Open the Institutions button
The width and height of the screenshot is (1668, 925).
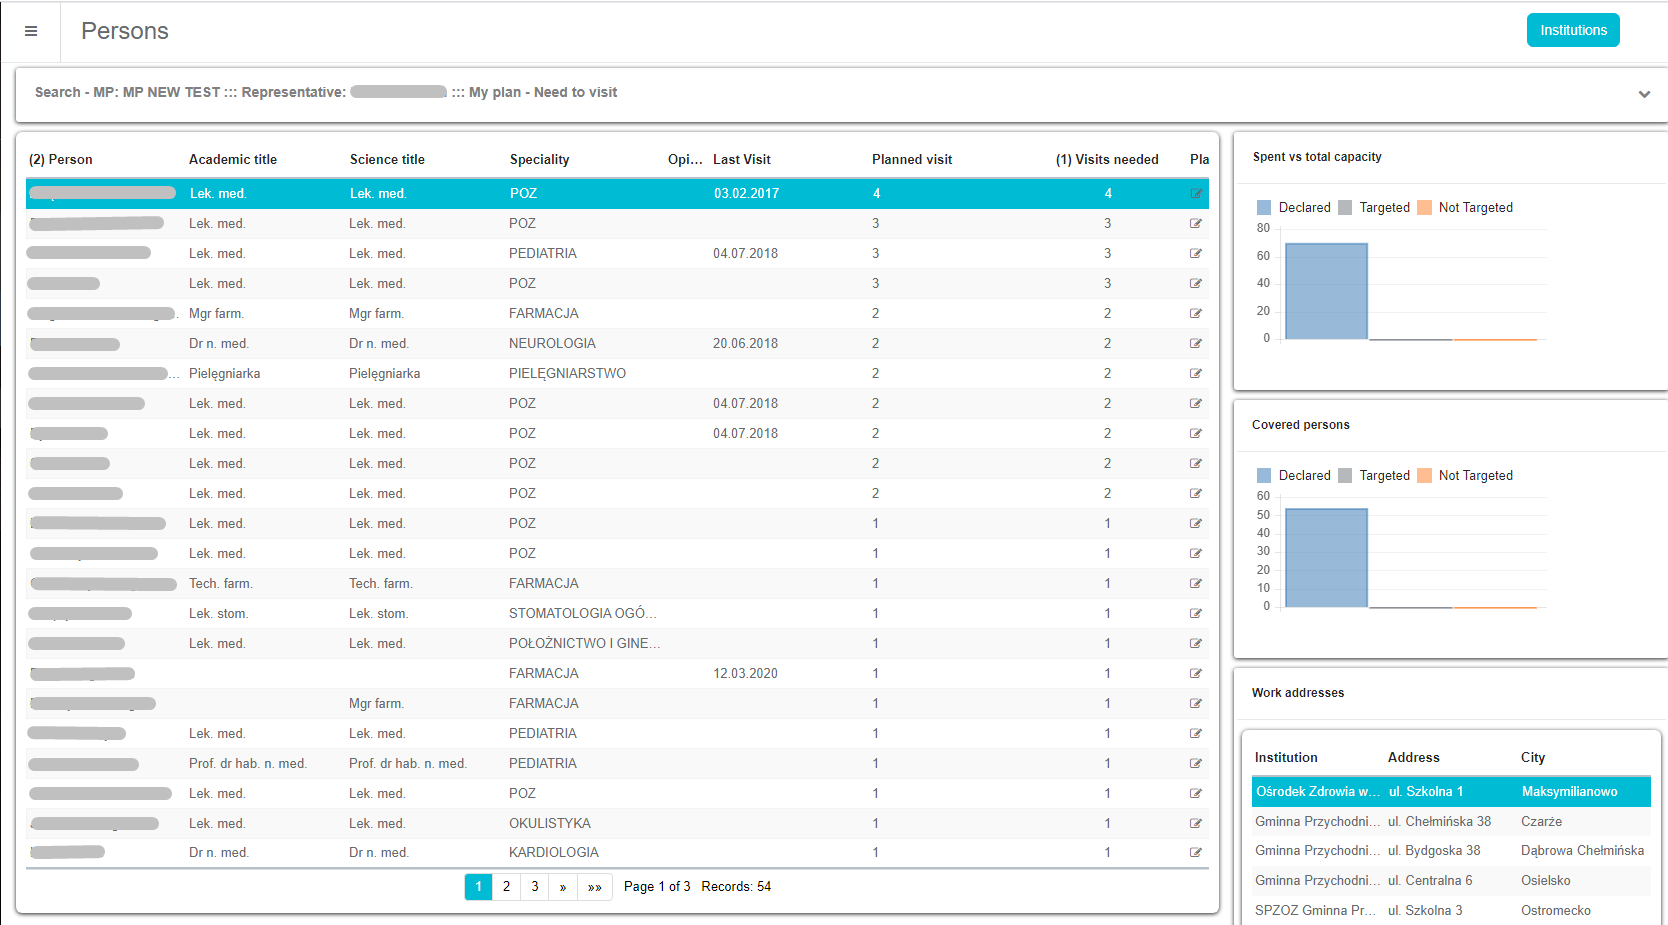1572,31
